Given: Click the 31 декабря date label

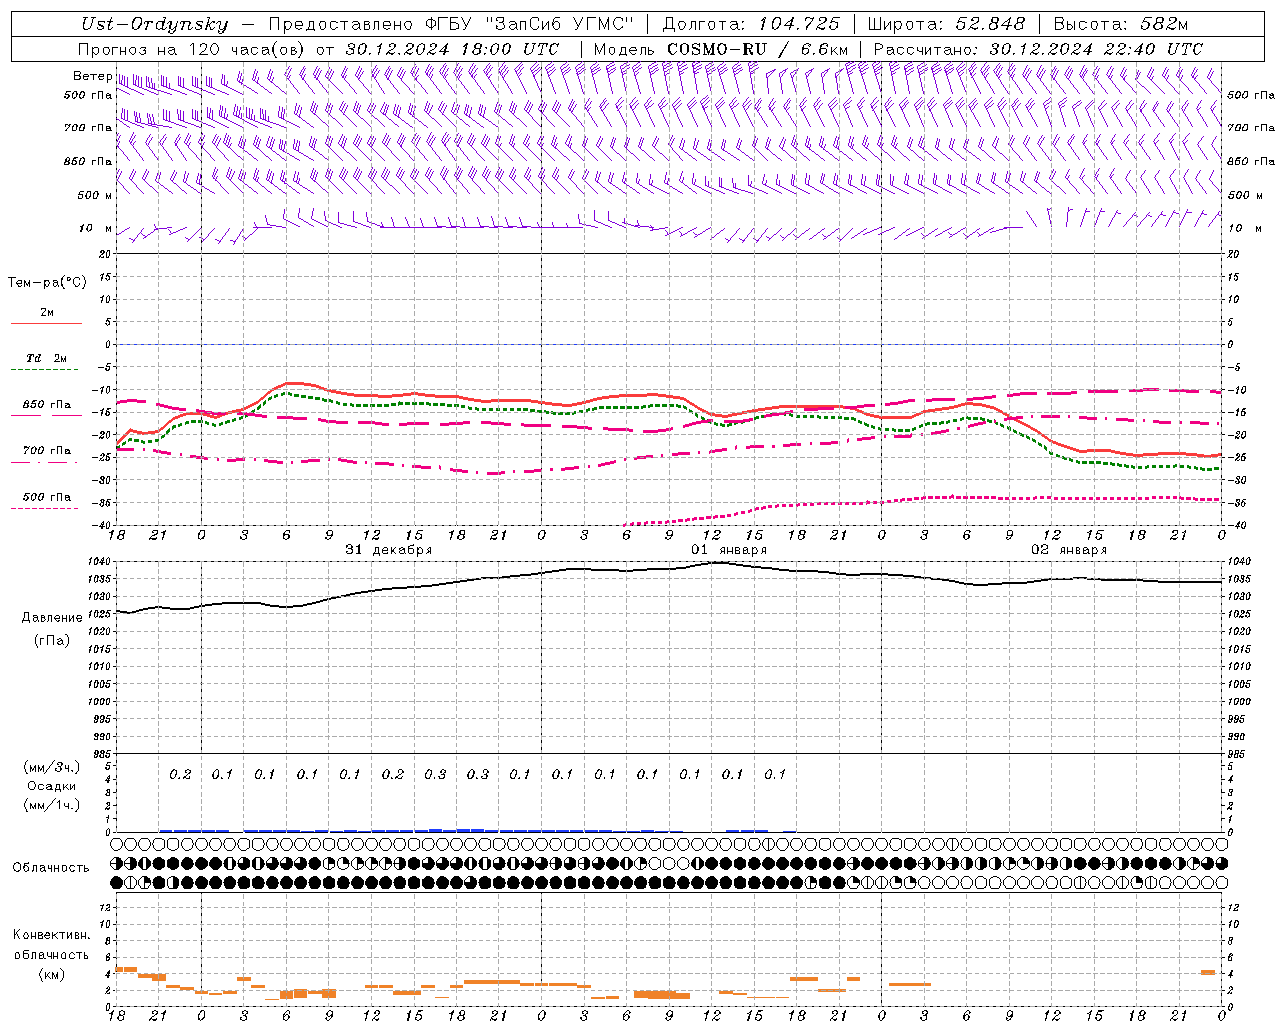Looking at the screenshot, I should click(388, 550).
